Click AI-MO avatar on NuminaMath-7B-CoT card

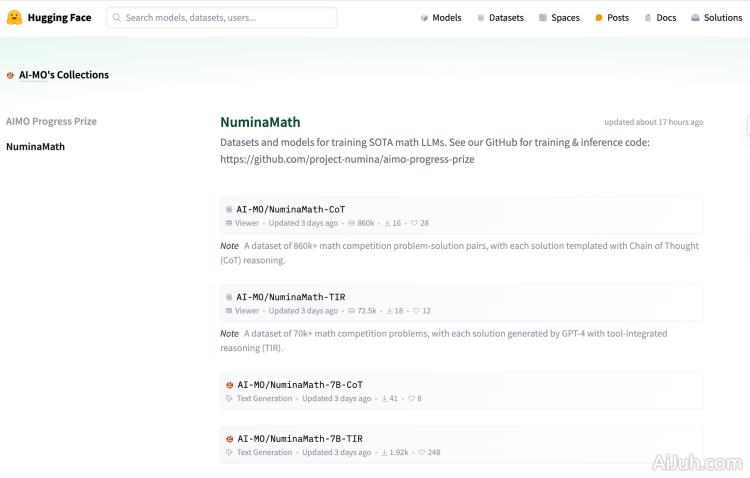pyautogui.click(x=230, y=385)
